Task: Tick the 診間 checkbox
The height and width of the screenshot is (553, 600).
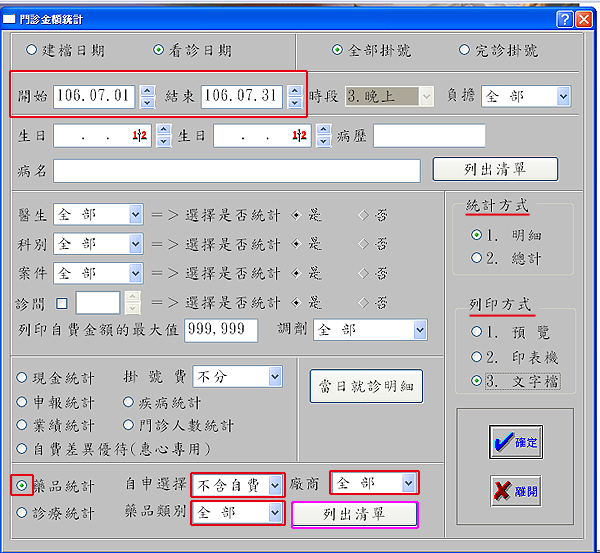Action: pyautogui.click(x=63, y=303)
